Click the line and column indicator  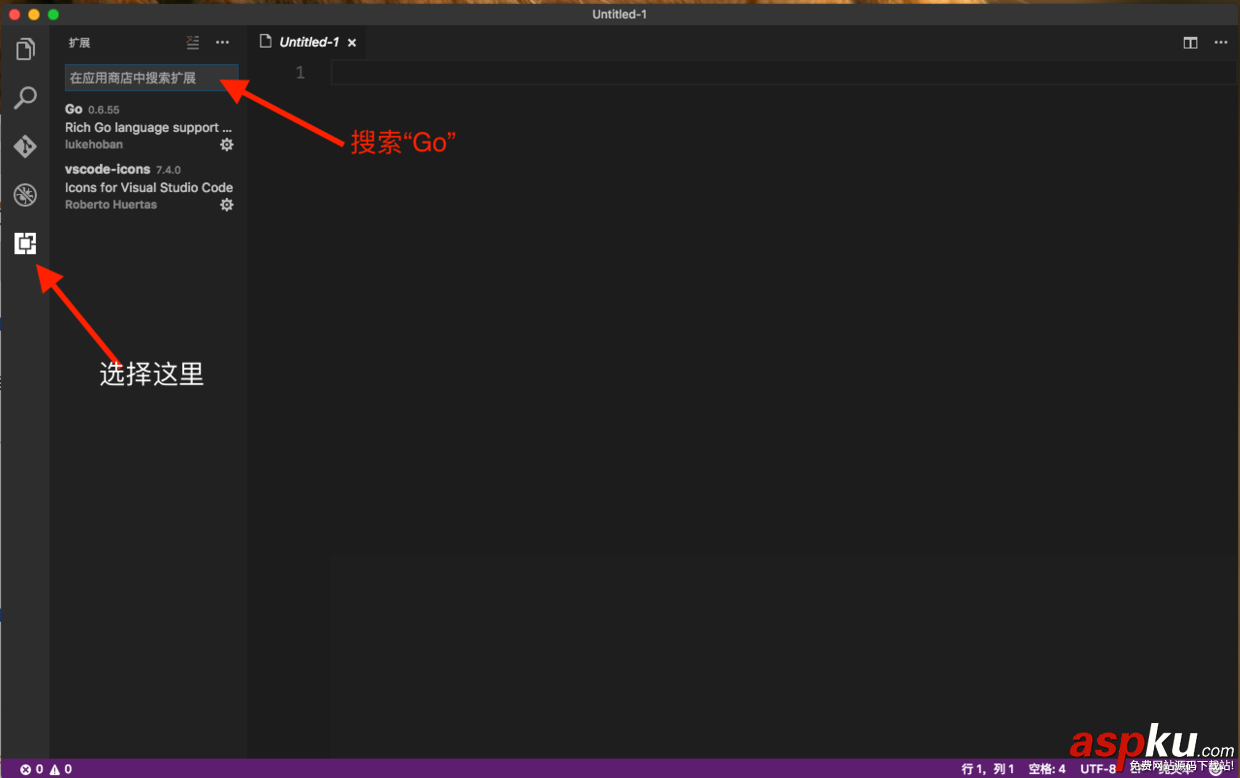coord(988,769)
